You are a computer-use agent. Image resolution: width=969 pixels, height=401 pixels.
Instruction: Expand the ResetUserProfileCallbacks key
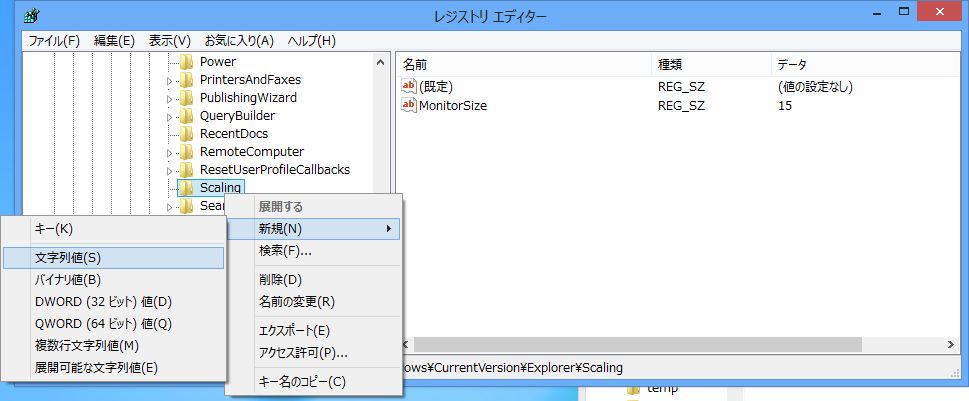click(x=169, y=170)
